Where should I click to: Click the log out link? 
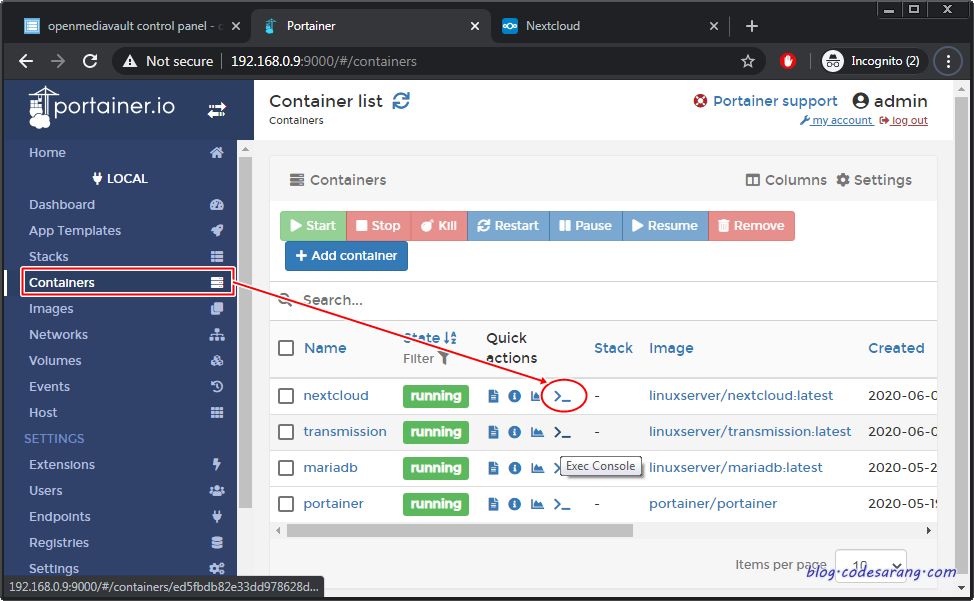point(904,120)
